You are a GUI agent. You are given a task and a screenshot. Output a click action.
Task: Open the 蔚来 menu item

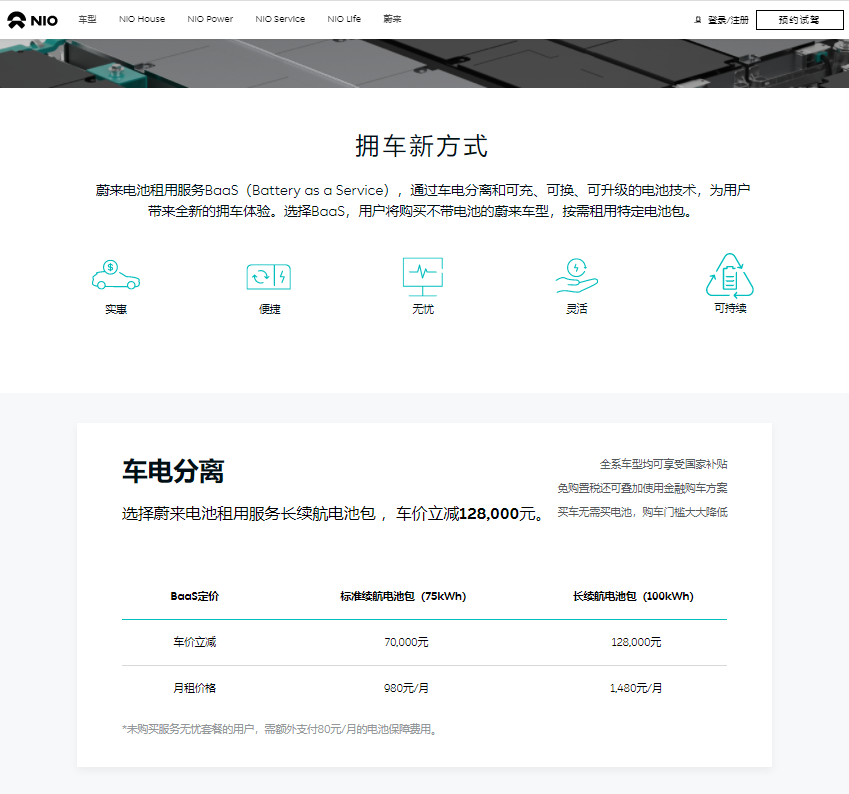coord(392,19)
